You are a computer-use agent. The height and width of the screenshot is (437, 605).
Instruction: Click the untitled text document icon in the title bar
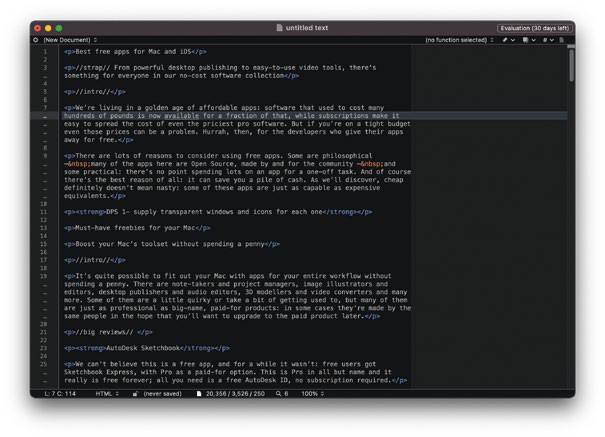tap(279, 27)
